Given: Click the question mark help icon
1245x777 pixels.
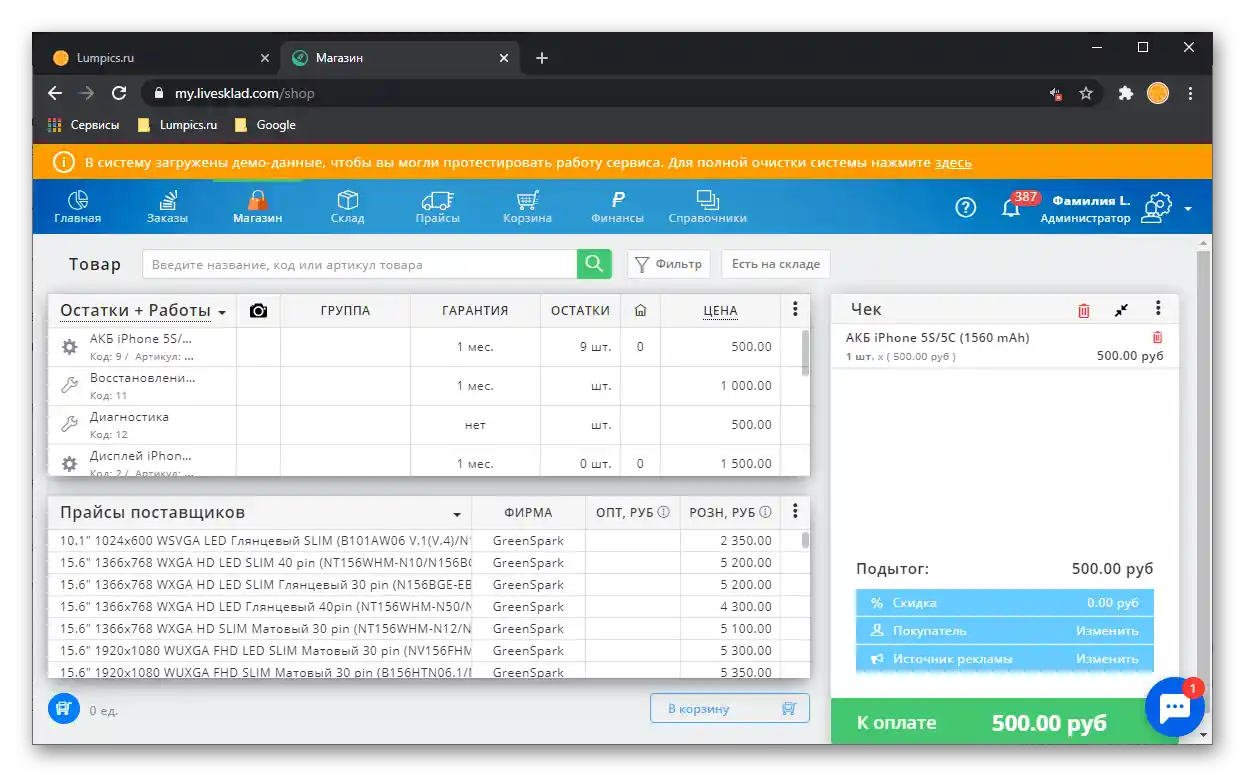Looking at the screenshot, I should point(965,207).
